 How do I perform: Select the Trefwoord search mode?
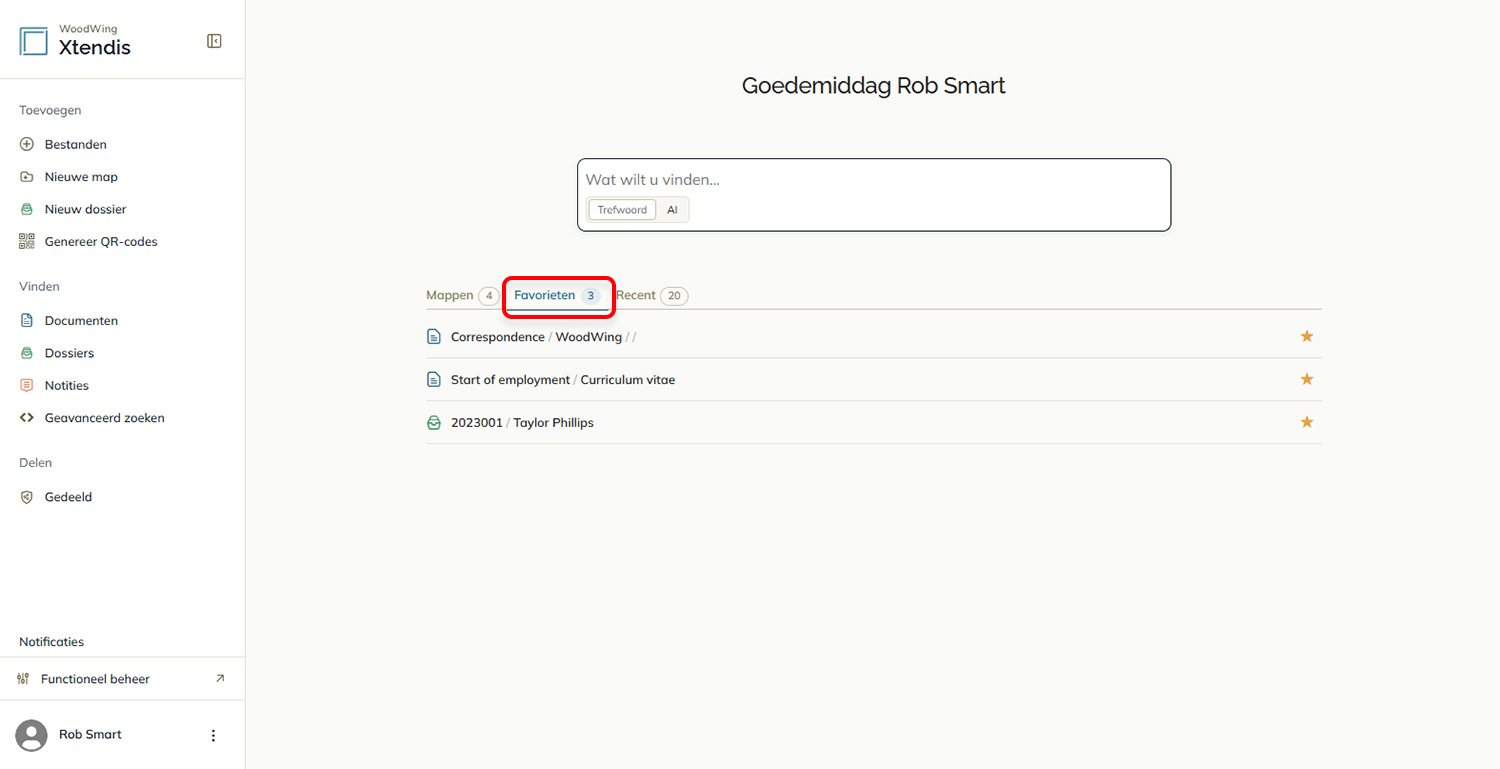(x=622, y=210)
